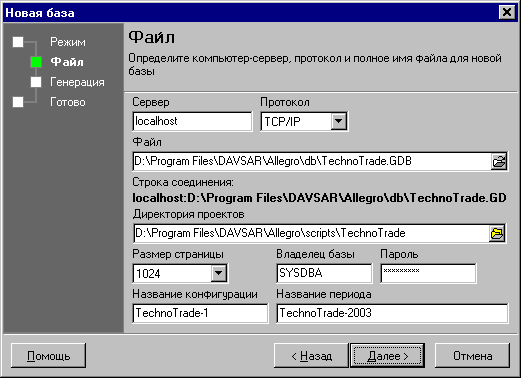Open file browse icon for database file
521x378 pixels.
499,162
